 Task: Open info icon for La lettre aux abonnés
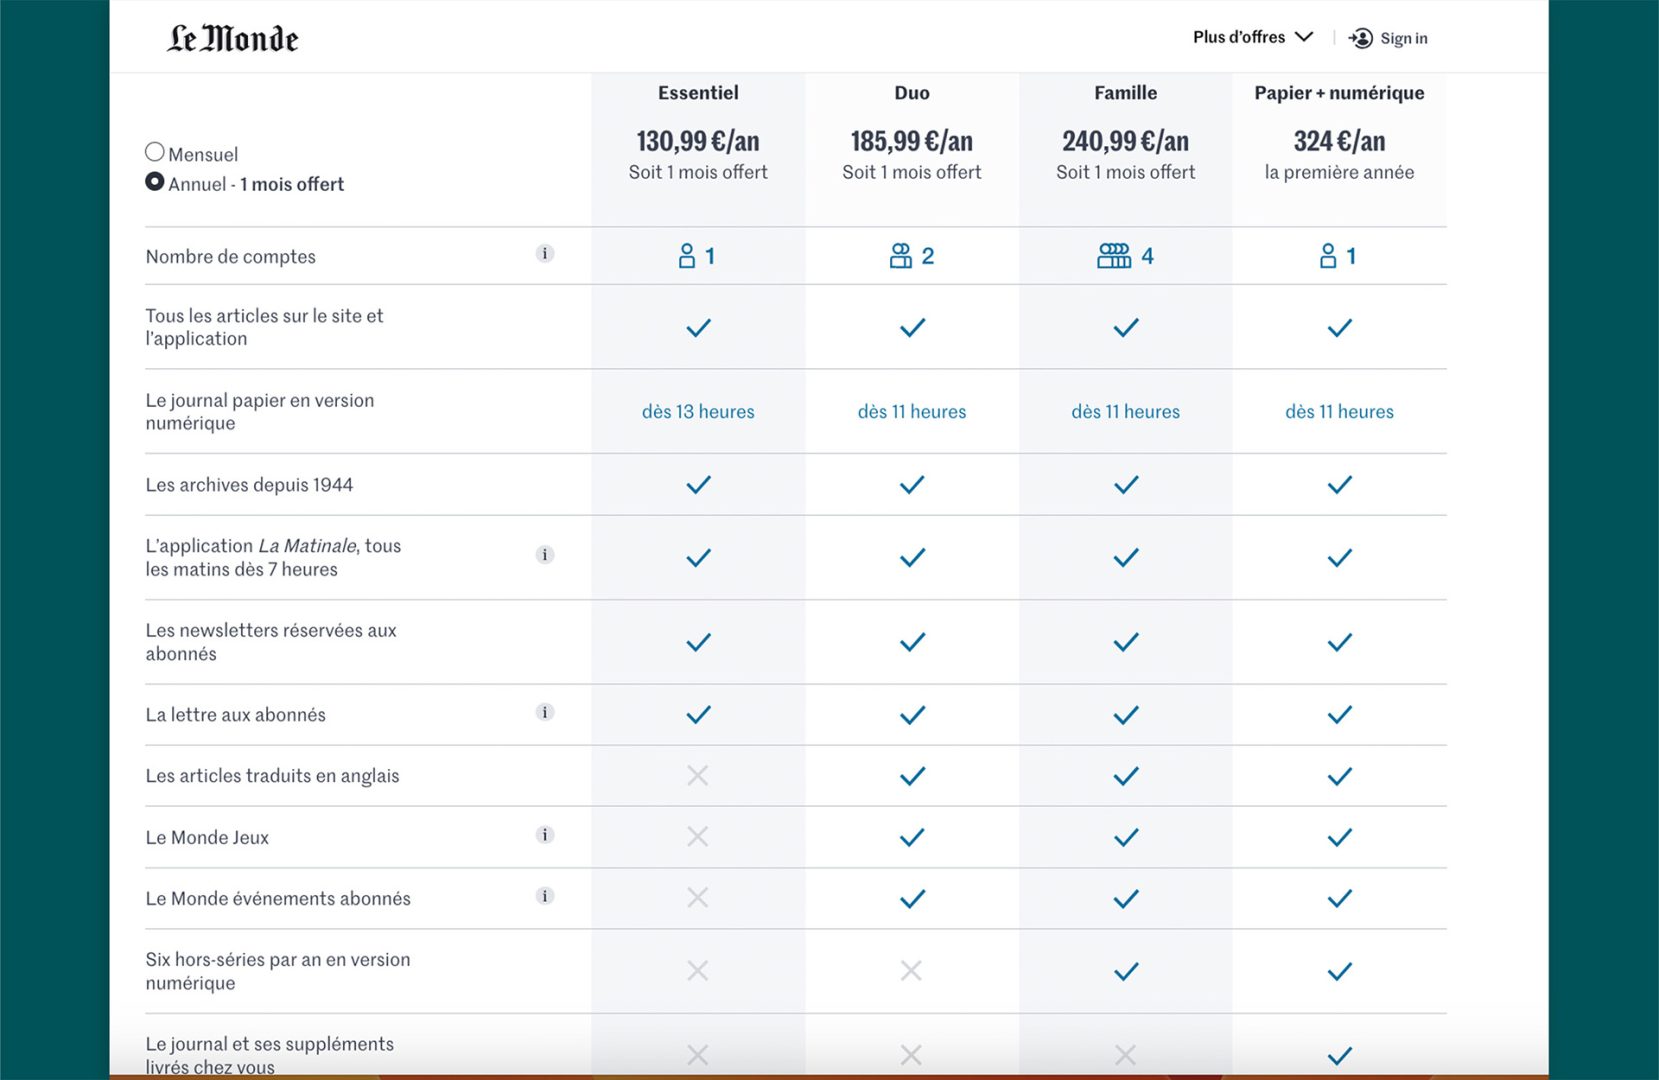545,713
